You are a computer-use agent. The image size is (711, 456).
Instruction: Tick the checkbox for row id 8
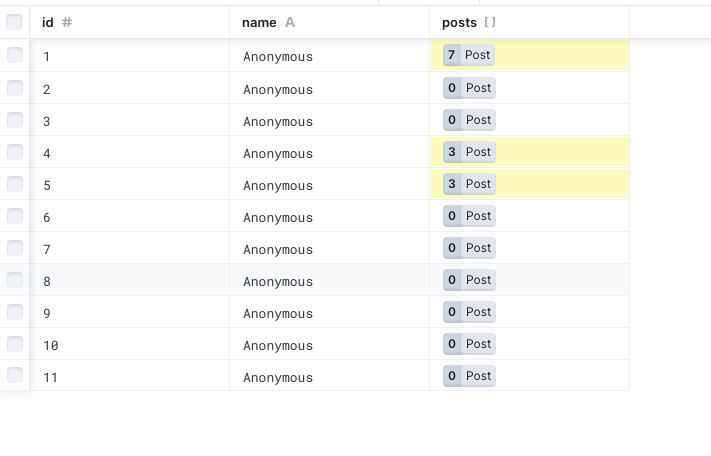(x=15, y=280)
